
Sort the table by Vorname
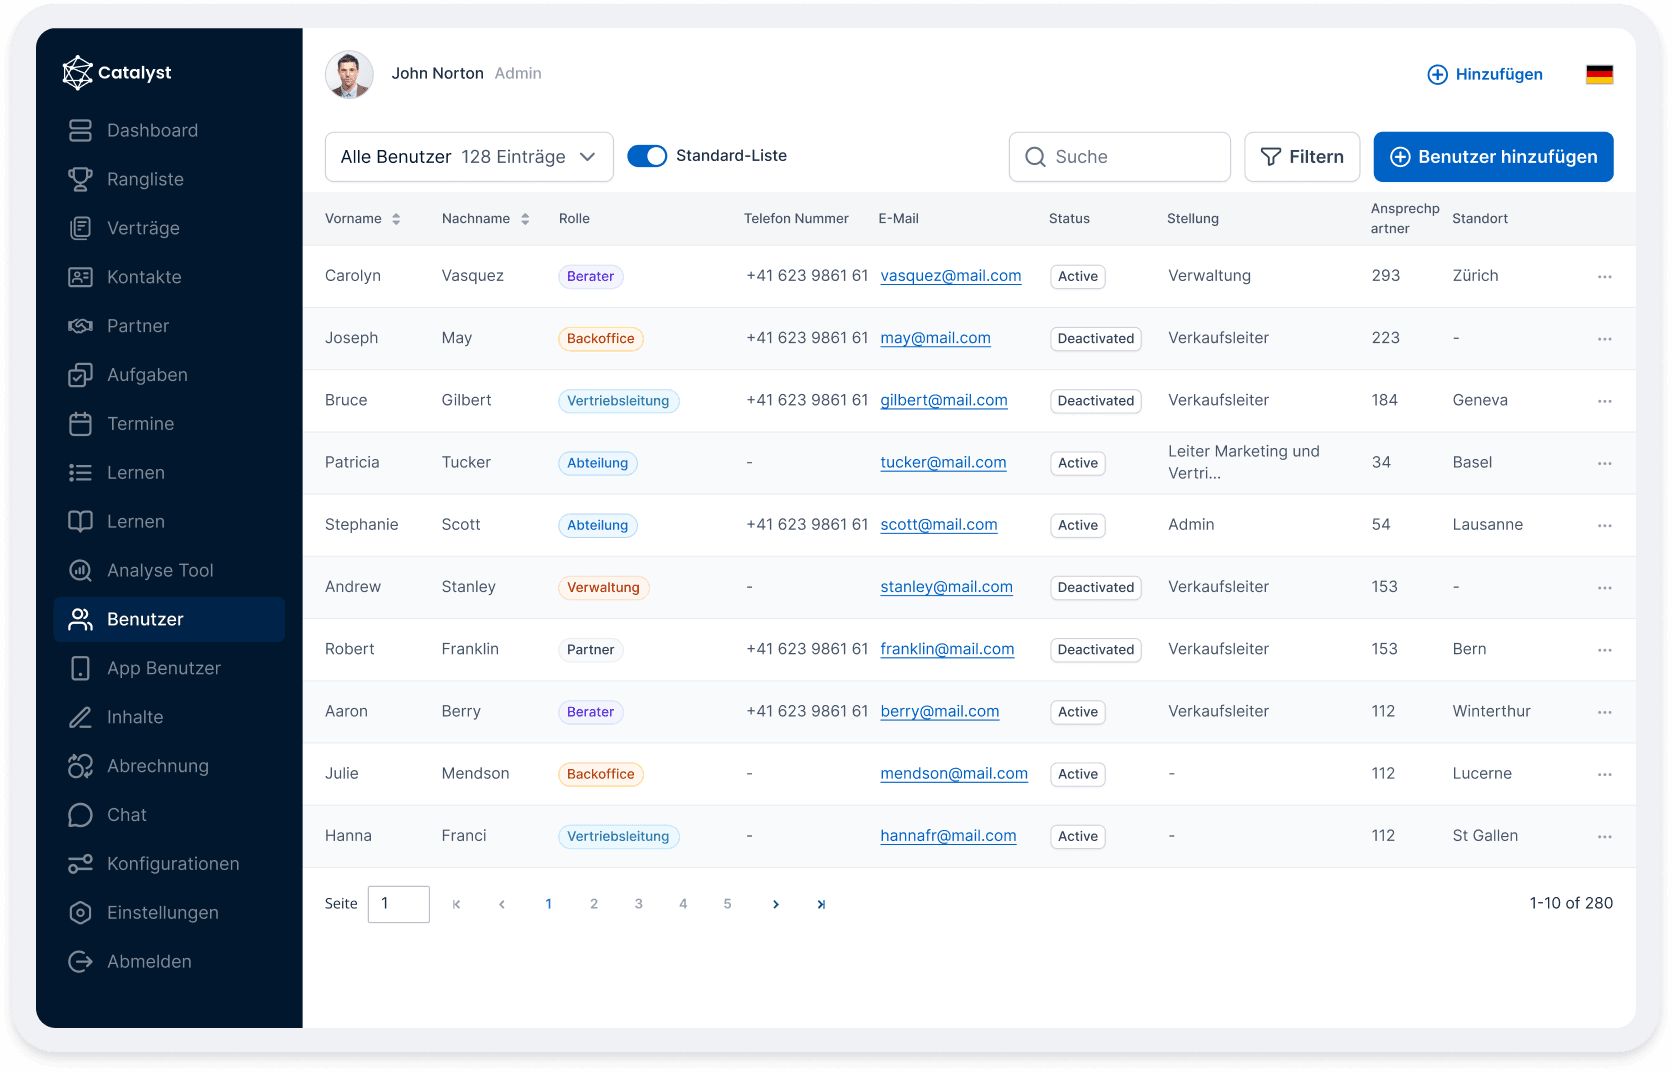click(x=396, y=220)
